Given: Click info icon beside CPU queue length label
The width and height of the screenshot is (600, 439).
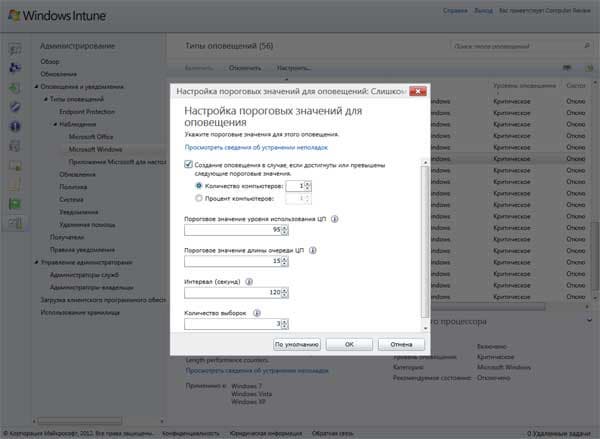Looking at the screenshot, I should 313,250.
